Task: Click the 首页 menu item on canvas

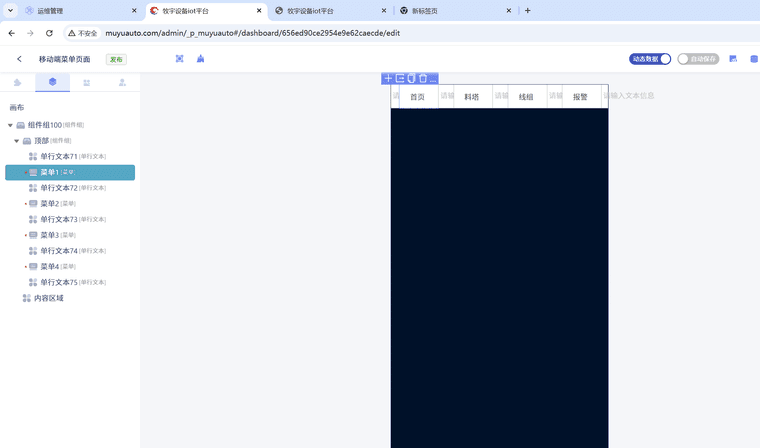Action: (417, 97)
